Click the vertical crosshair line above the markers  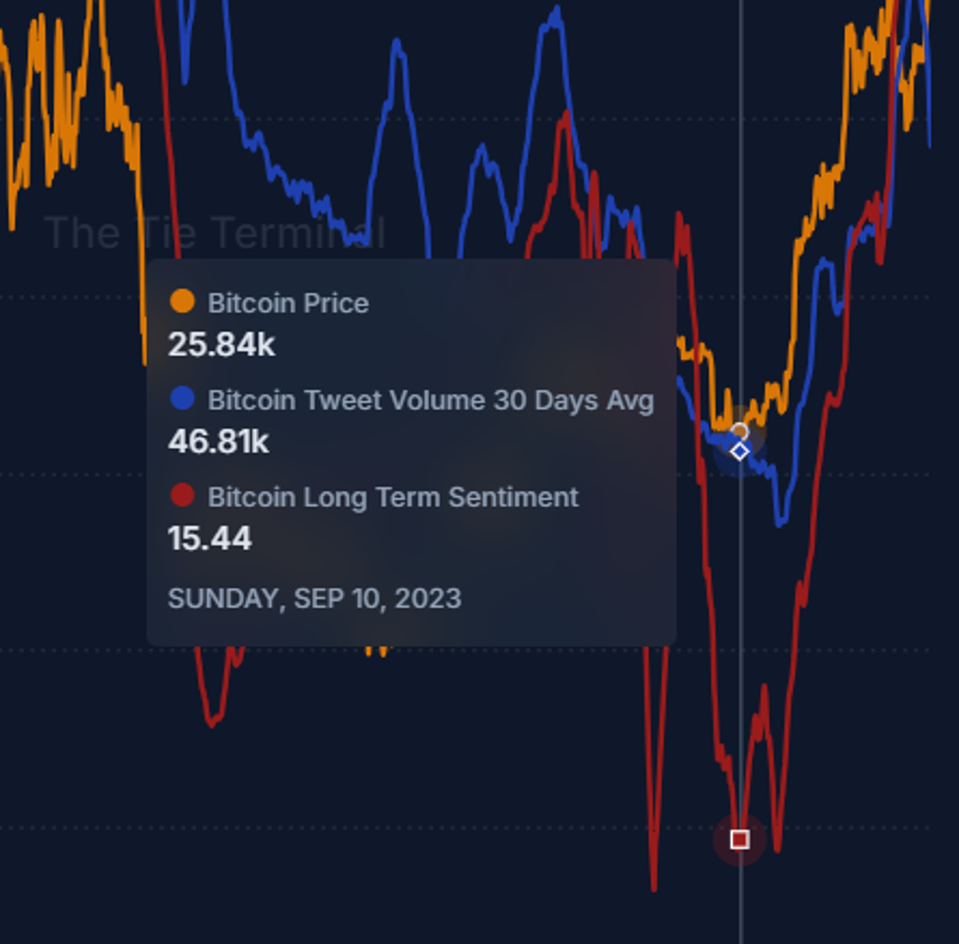[x=740, y=200]
